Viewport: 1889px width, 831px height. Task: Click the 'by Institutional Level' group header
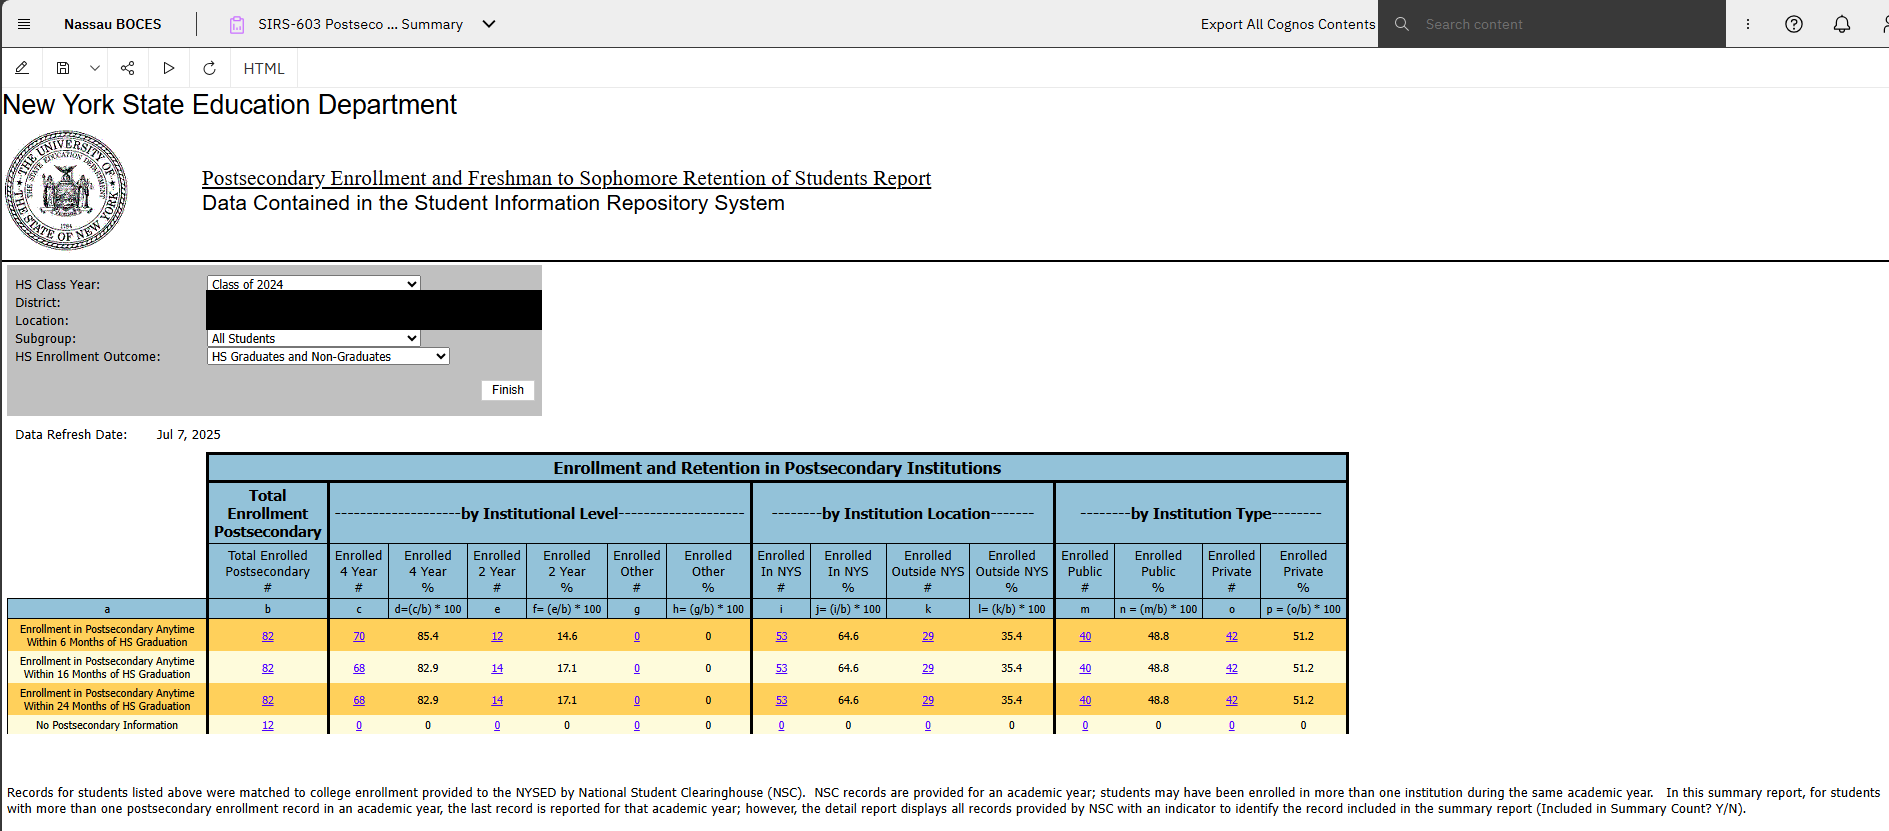[540, 514]
